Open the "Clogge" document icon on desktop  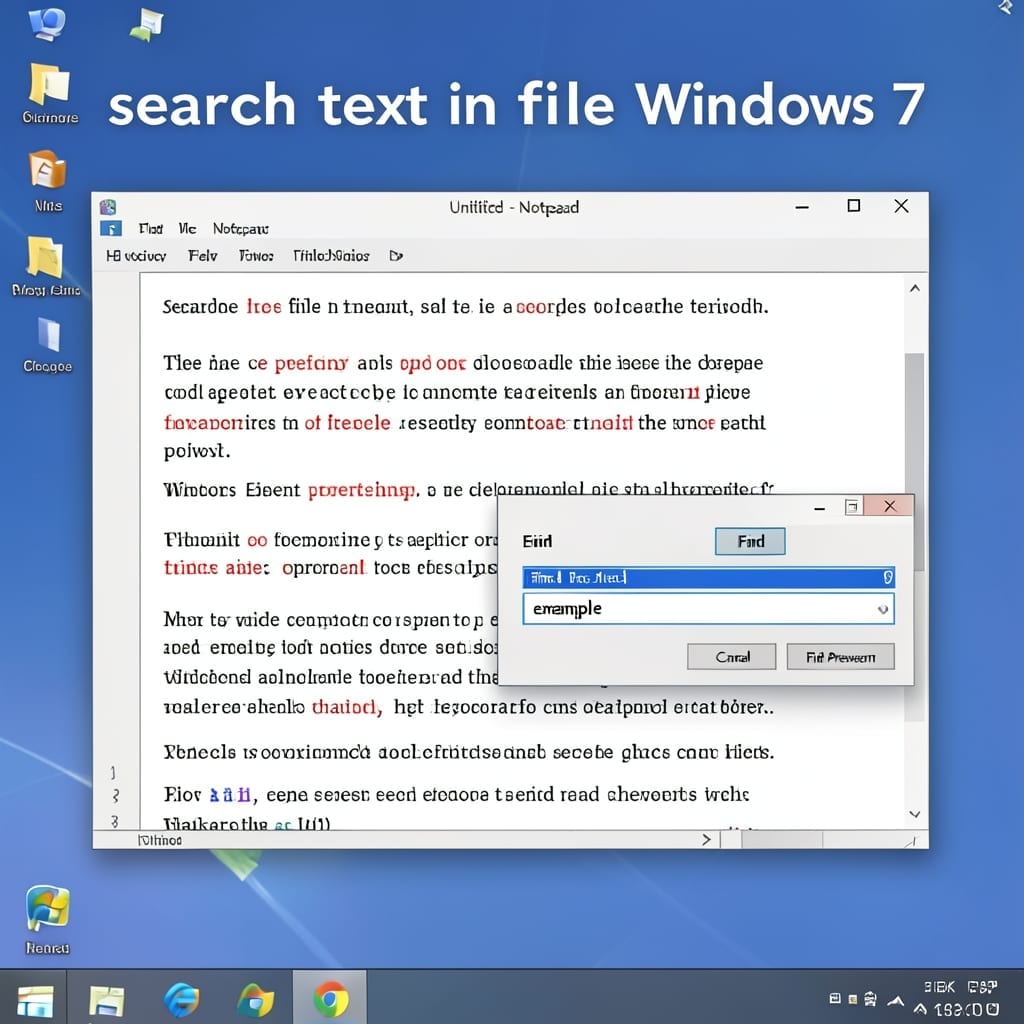[49, 336]
